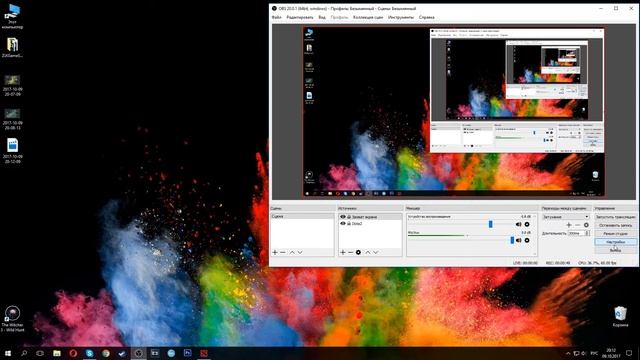Click 'Остановить запись' stop recording button
Screen dimensions: 640x360
[x=616, y=225]
